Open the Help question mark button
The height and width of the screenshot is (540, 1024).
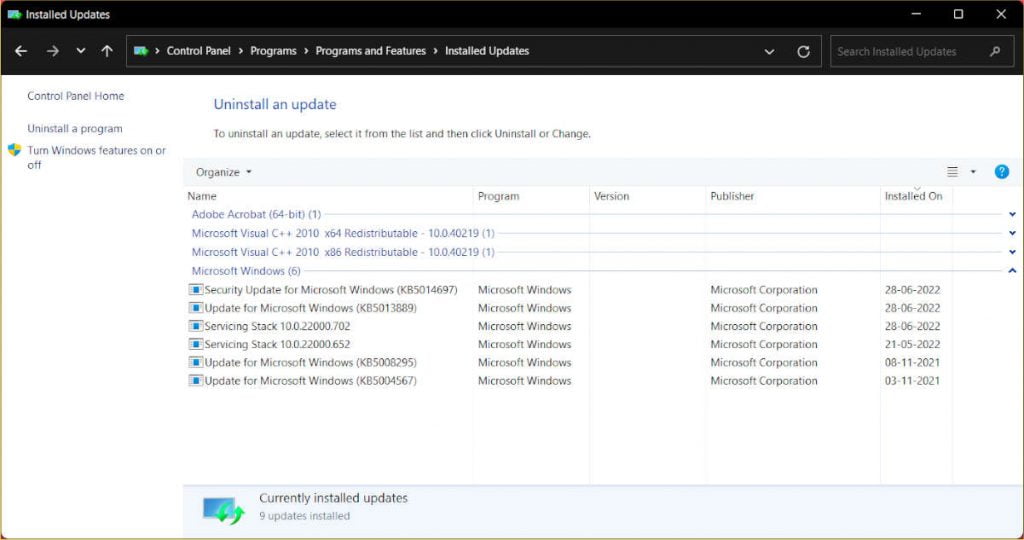coord(1001,172)
